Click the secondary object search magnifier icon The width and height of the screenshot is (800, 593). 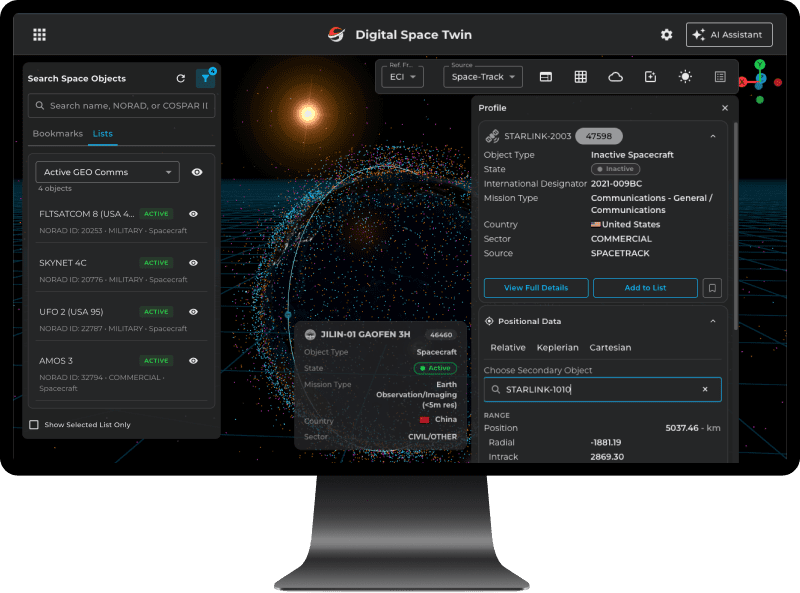(x=495, y=389)
